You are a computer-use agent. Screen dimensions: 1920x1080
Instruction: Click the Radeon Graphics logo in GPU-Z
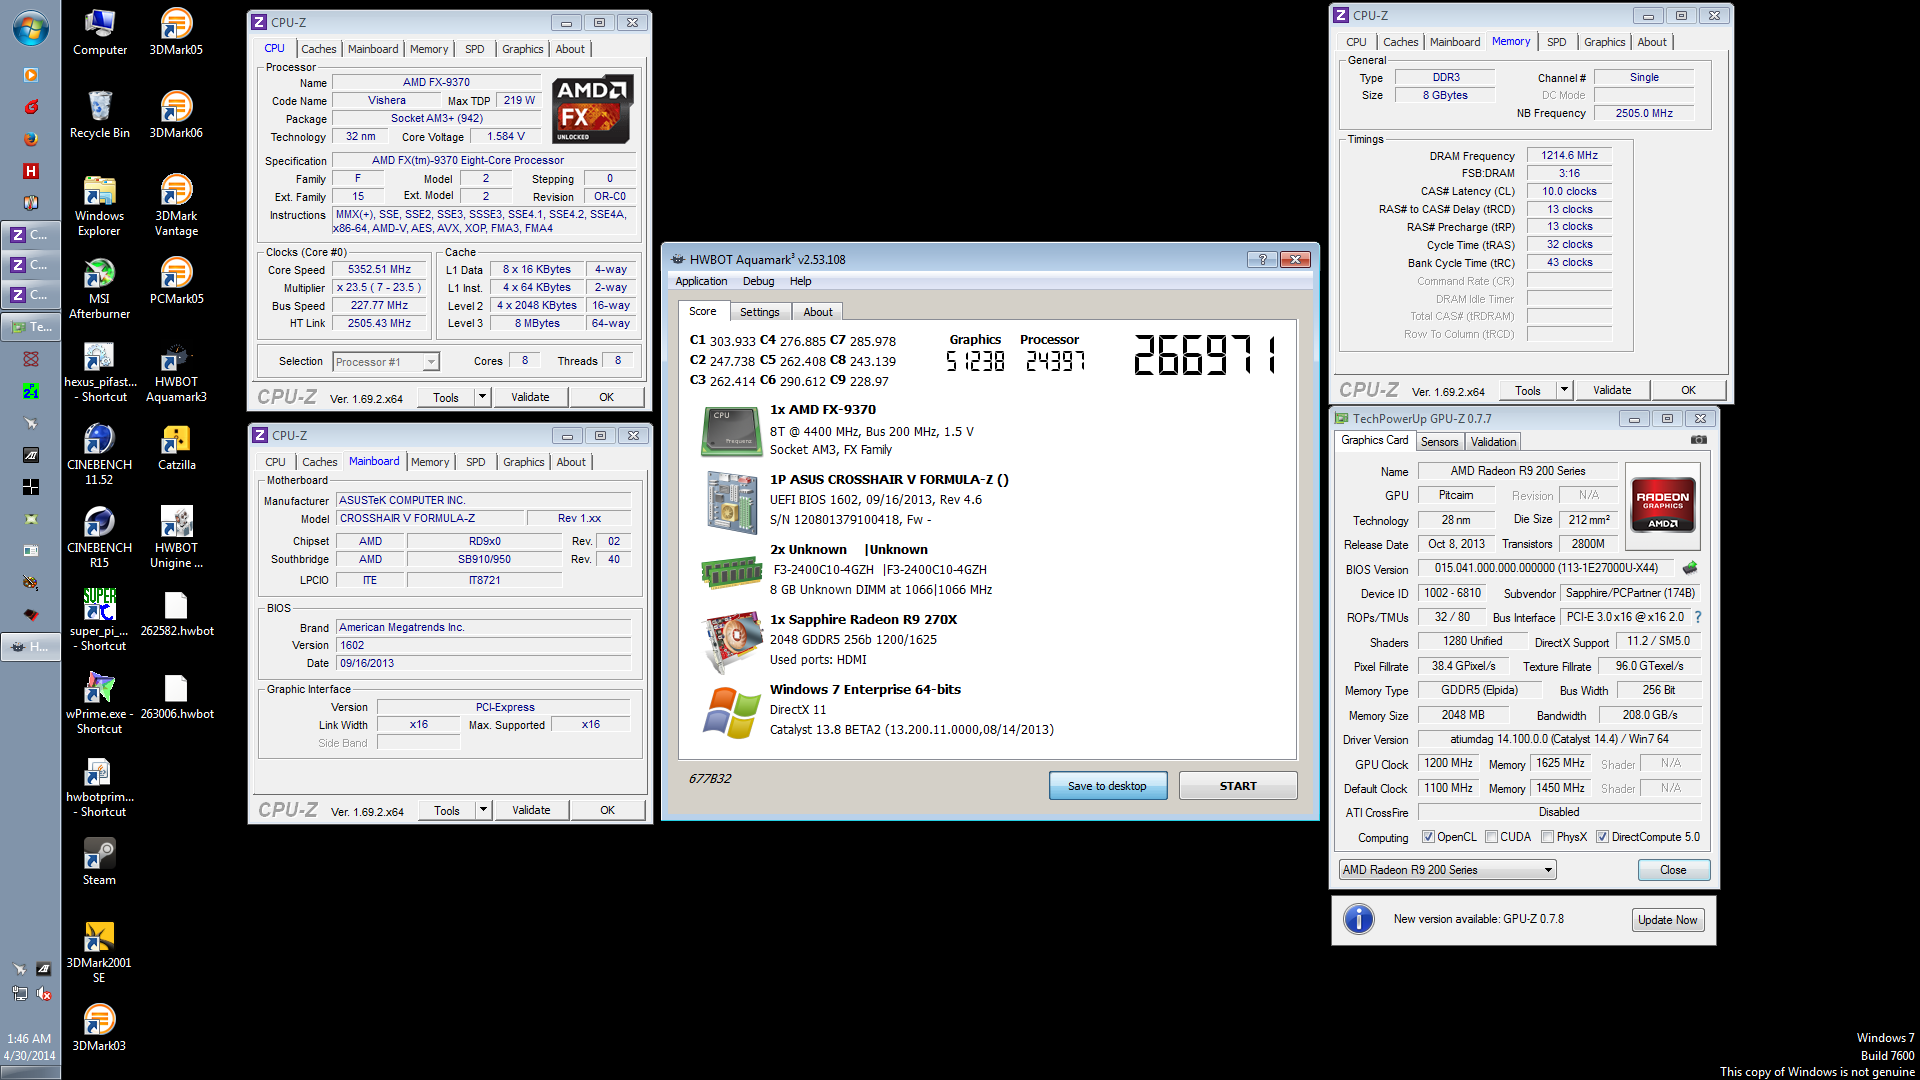tap(1662, 504)
